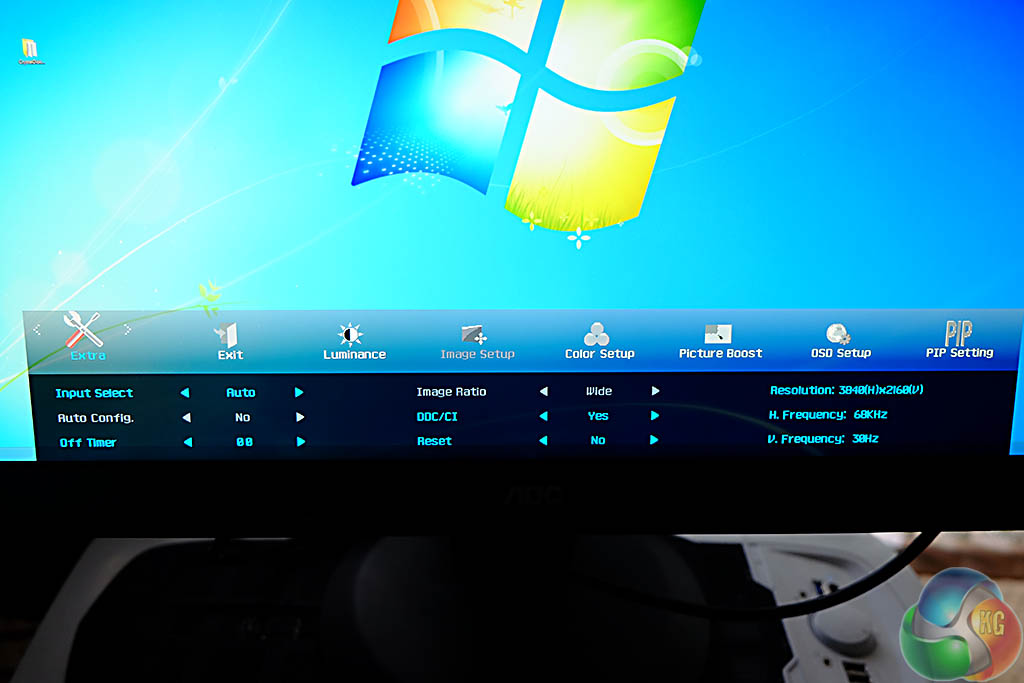Screen dimensions: 1024x683
Task: Select the Input Select row label
Action: point(94,393)
